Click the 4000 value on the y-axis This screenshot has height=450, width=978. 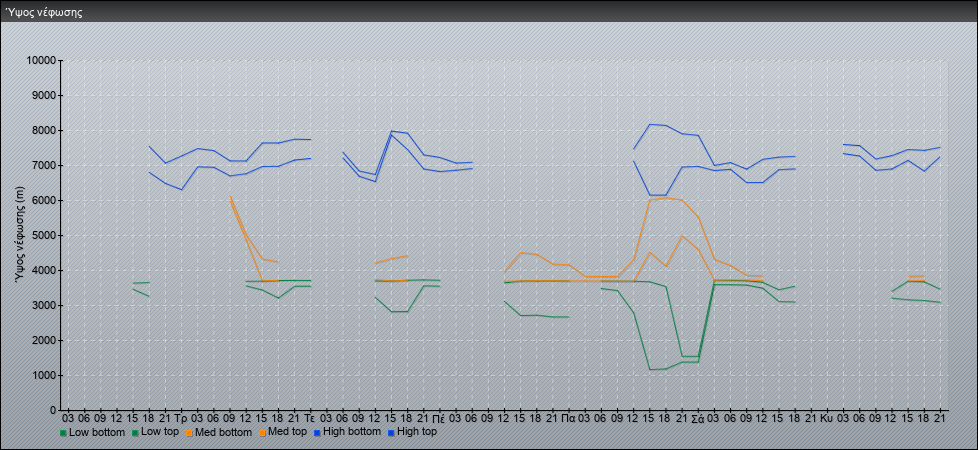pos(44,270)
